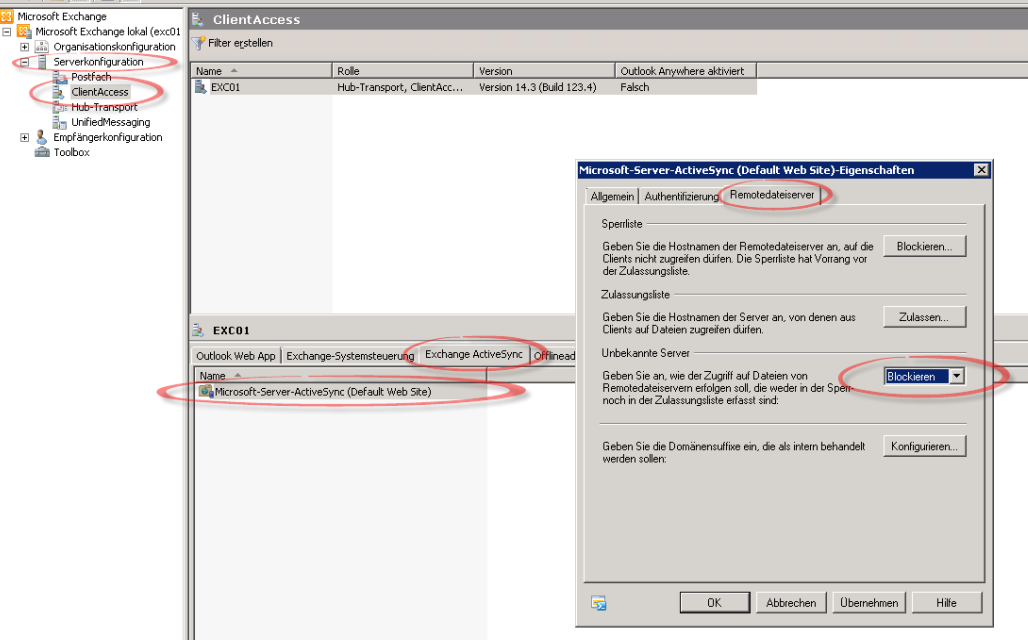1028x640 pixels.
Task: Expand the Organisationskonfiguration node
Action: (x=24, y=47)
